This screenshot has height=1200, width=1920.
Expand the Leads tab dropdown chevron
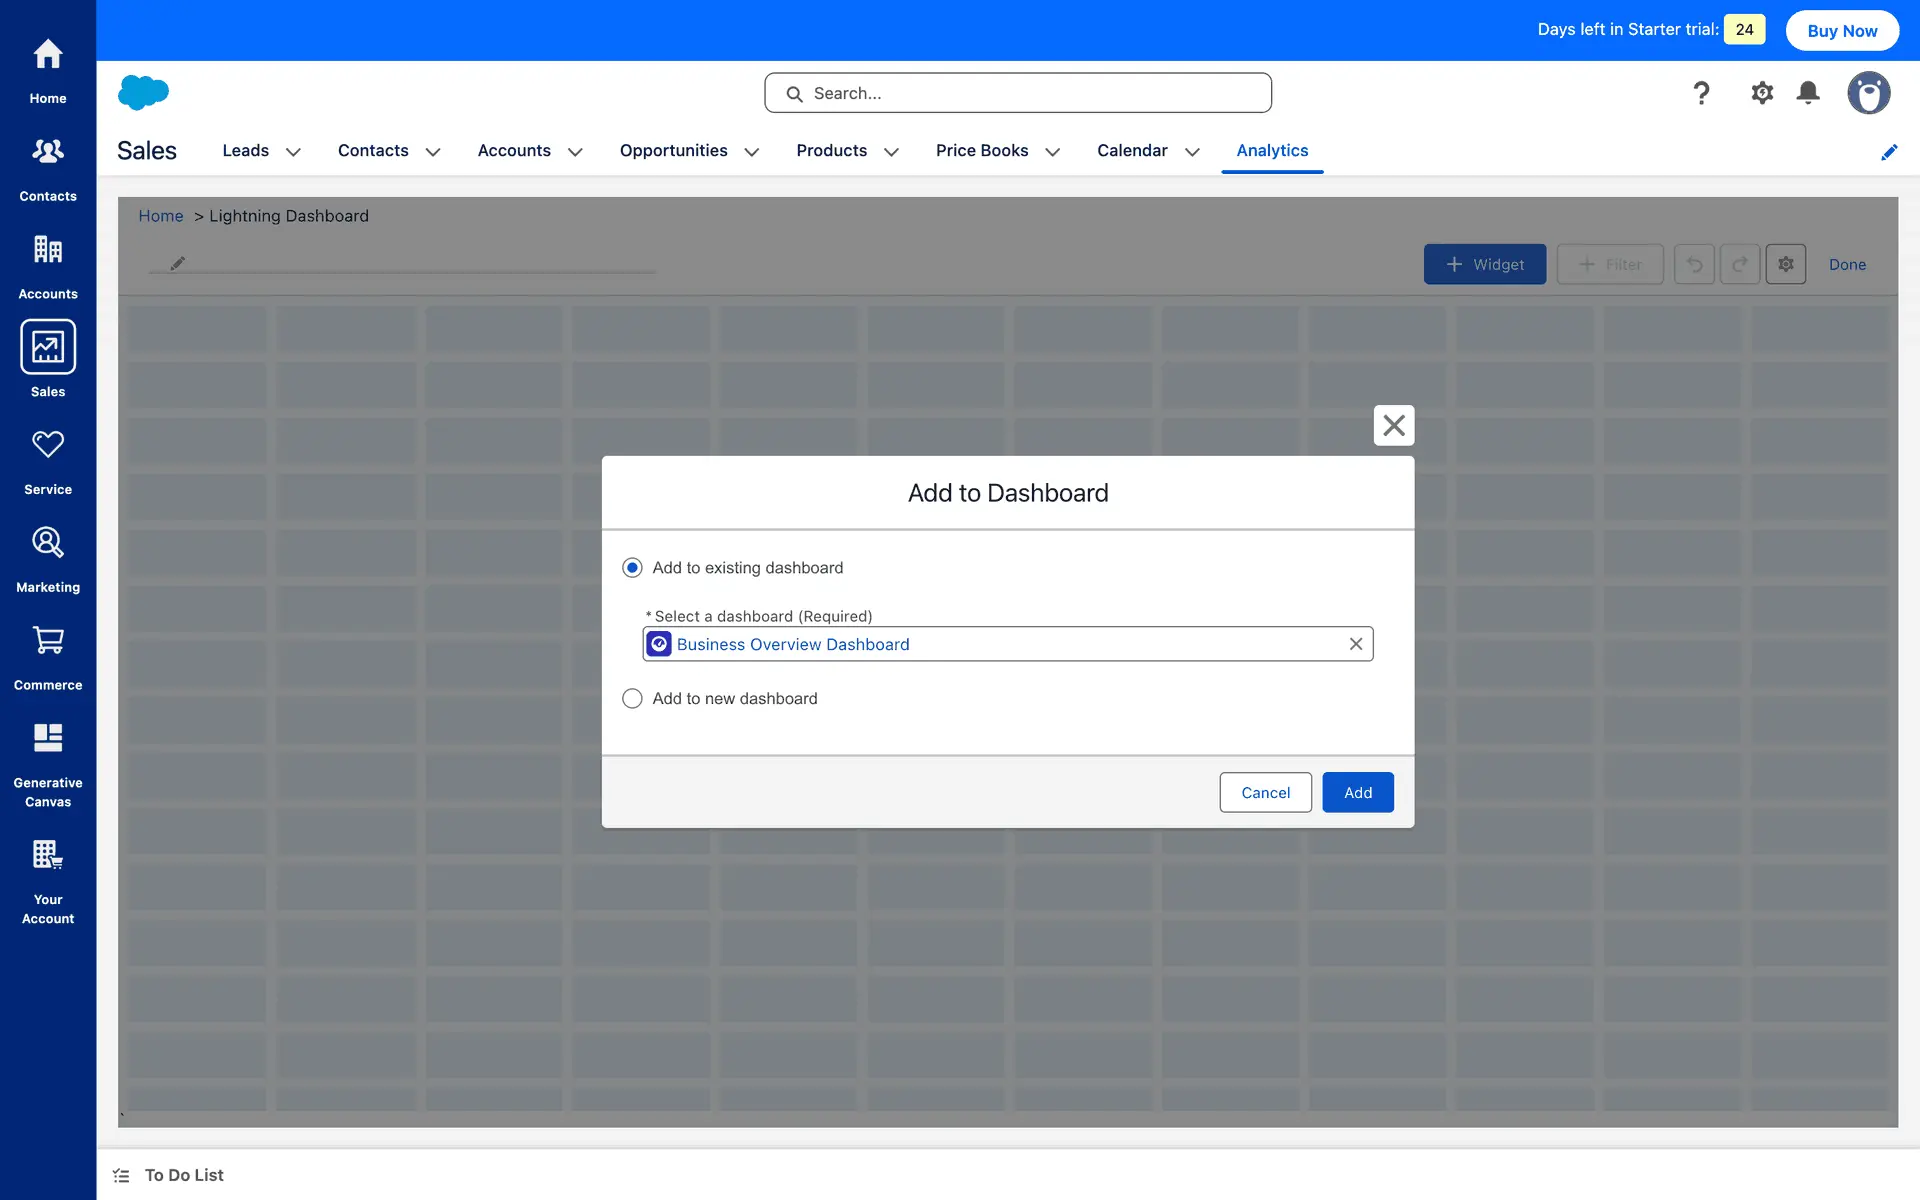(x=293, y=152)
